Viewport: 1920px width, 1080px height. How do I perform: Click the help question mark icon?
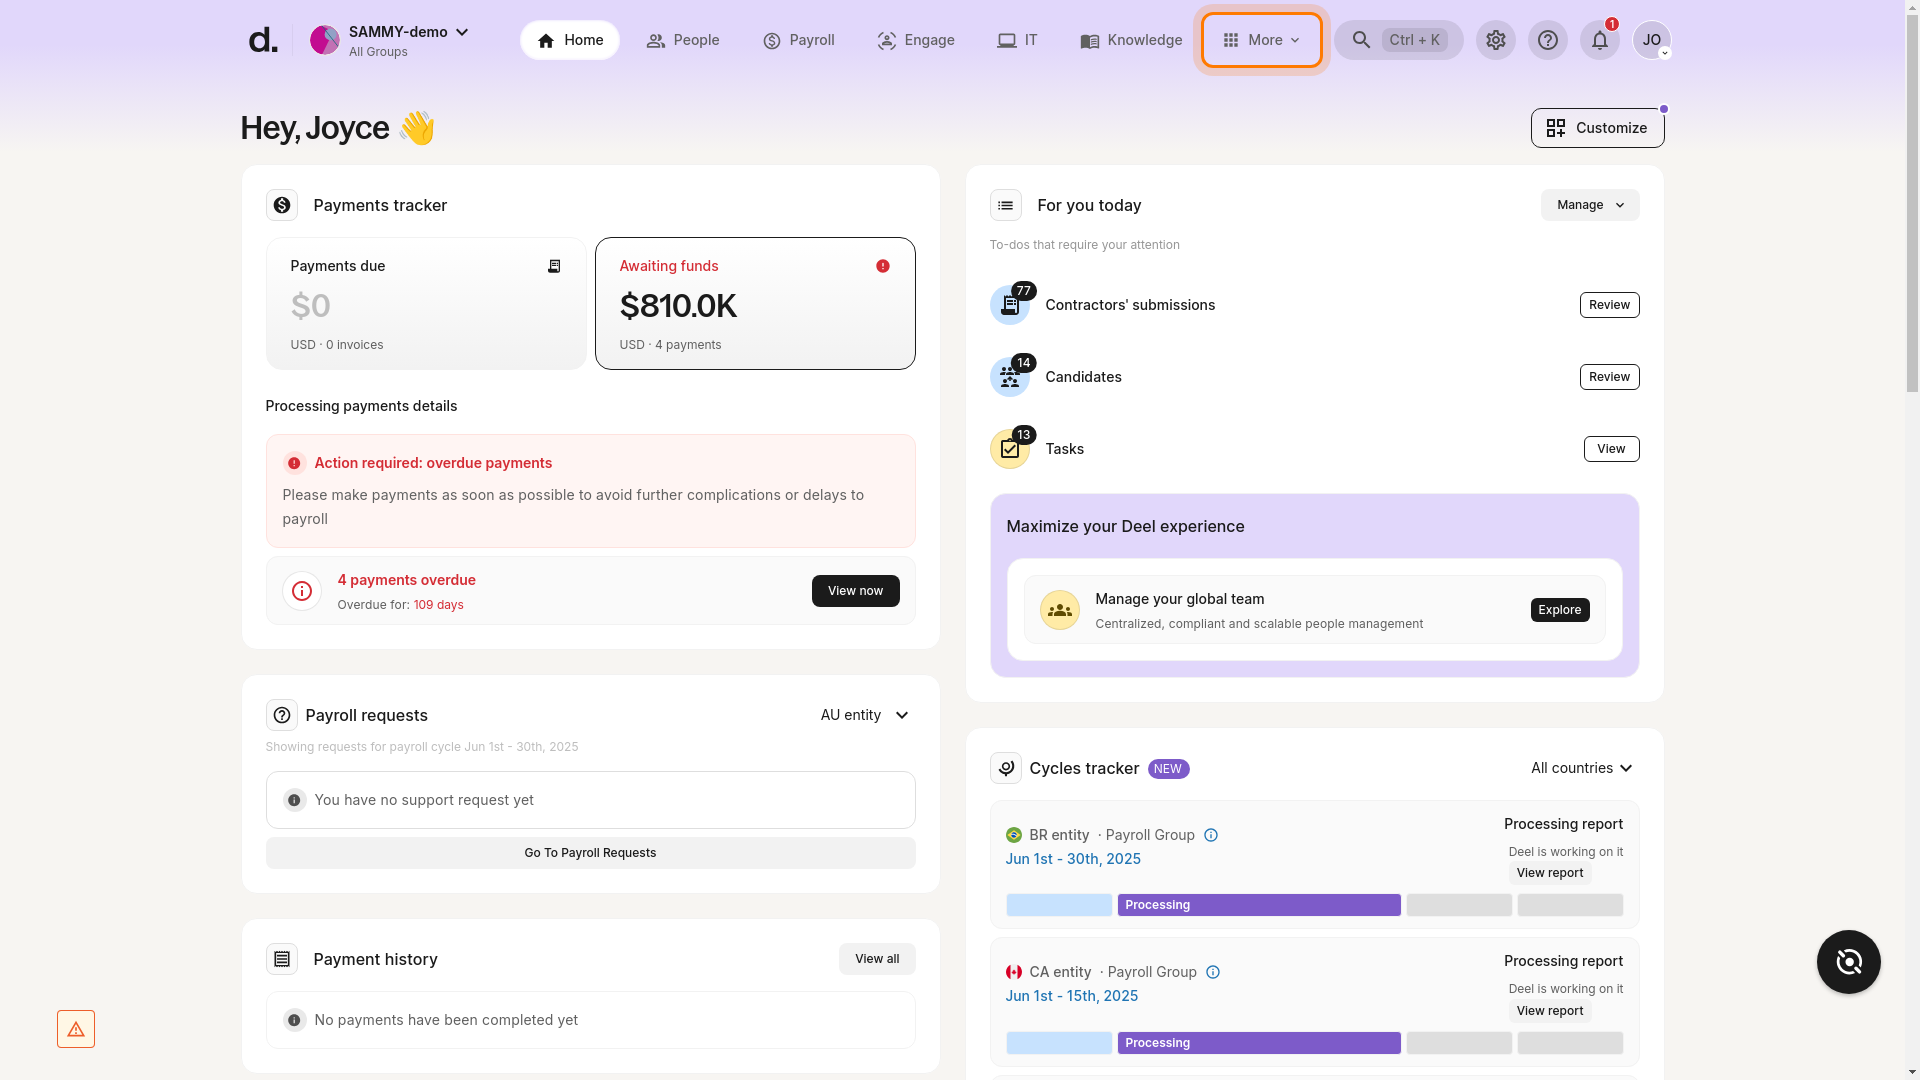[x=1548, y=40]
